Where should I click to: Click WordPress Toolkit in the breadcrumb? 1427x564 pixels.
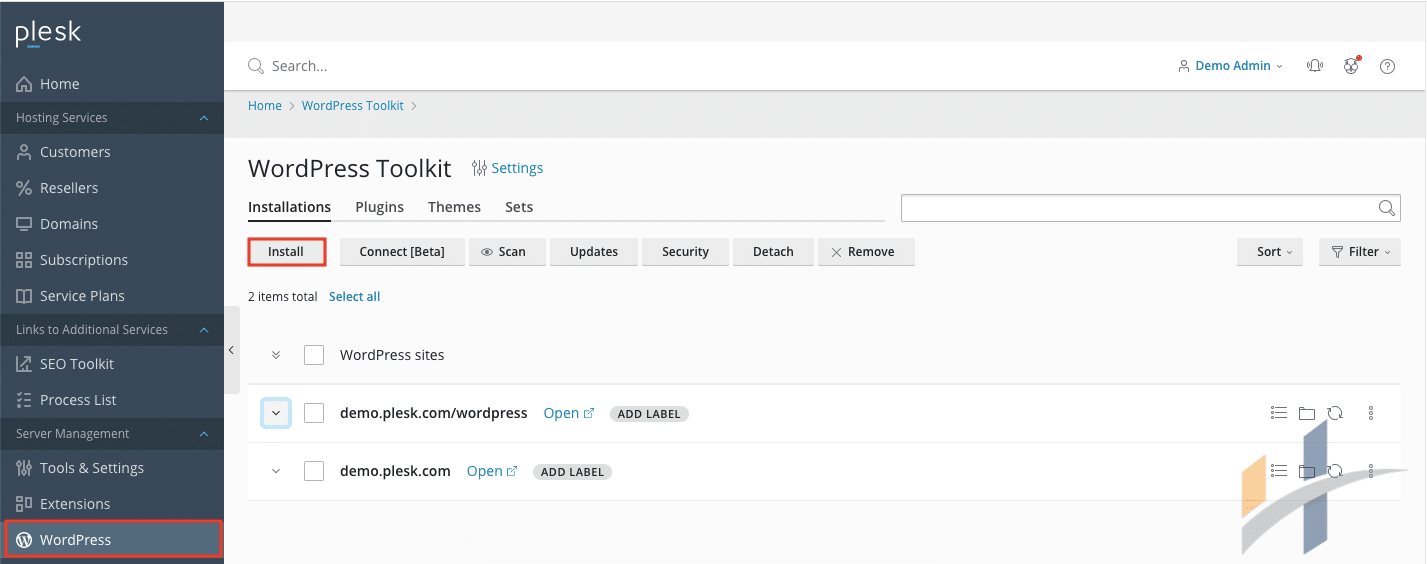pyautogui.click(x=353, y=106)
